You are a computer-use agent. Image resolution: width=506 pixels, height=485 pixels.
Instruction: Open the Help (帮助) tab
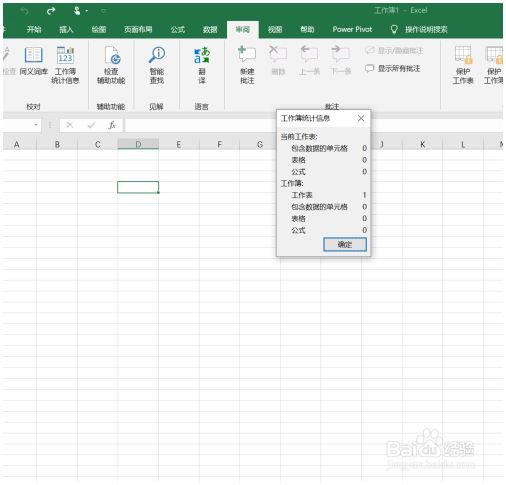click(x=307, y=29)
